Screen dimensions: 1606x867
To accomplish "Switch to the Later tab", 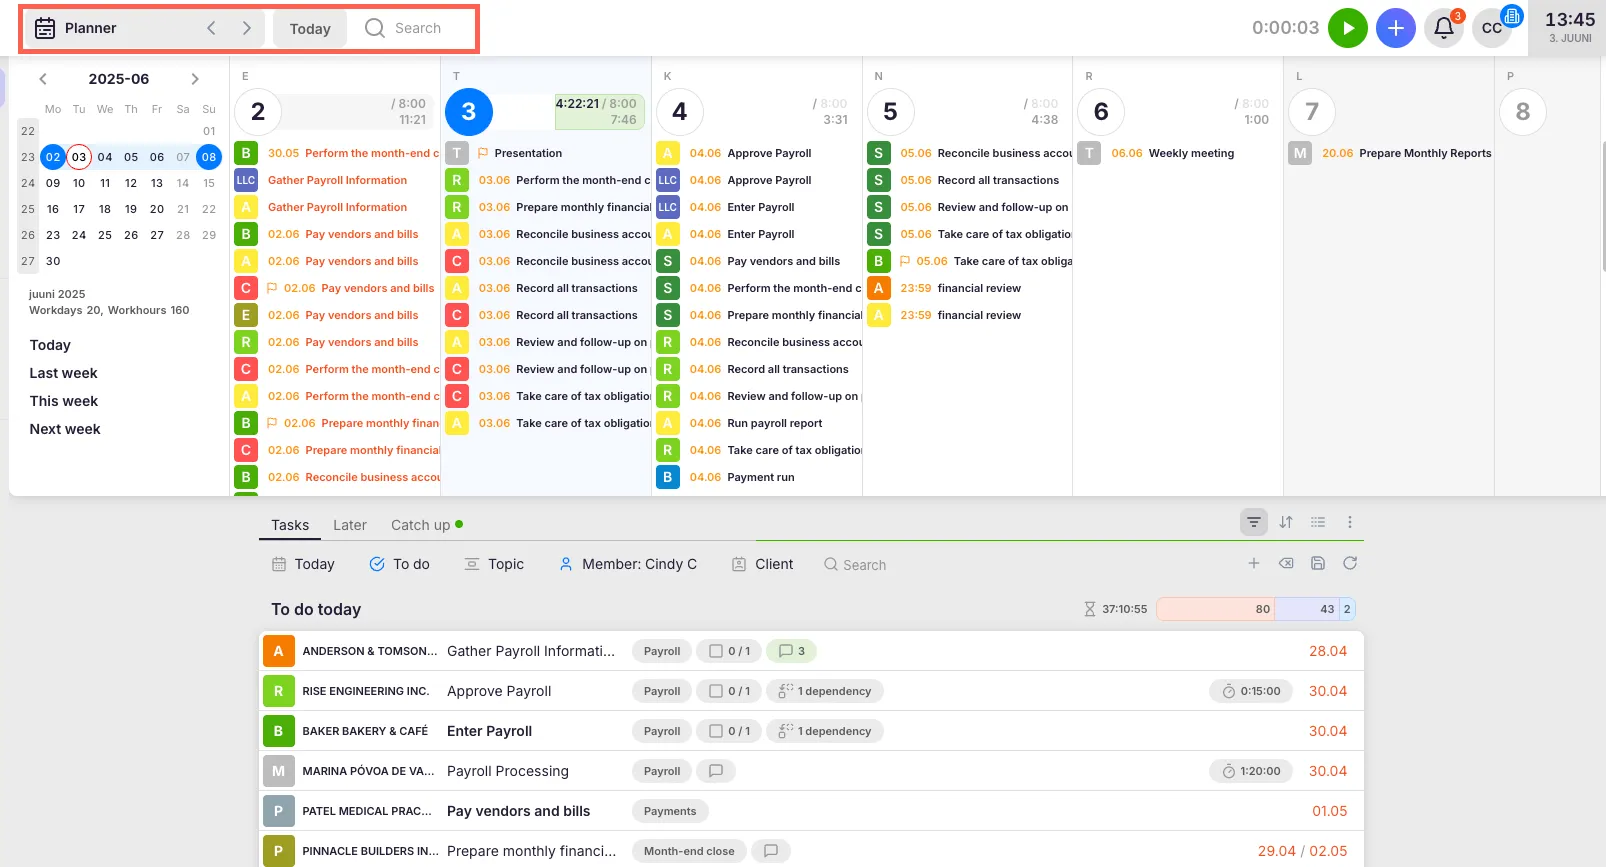I will (349, 525).
